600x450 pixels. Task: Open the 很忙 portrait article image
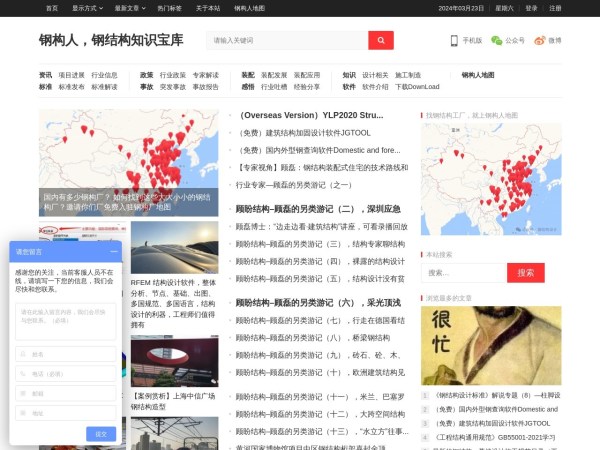491,346
